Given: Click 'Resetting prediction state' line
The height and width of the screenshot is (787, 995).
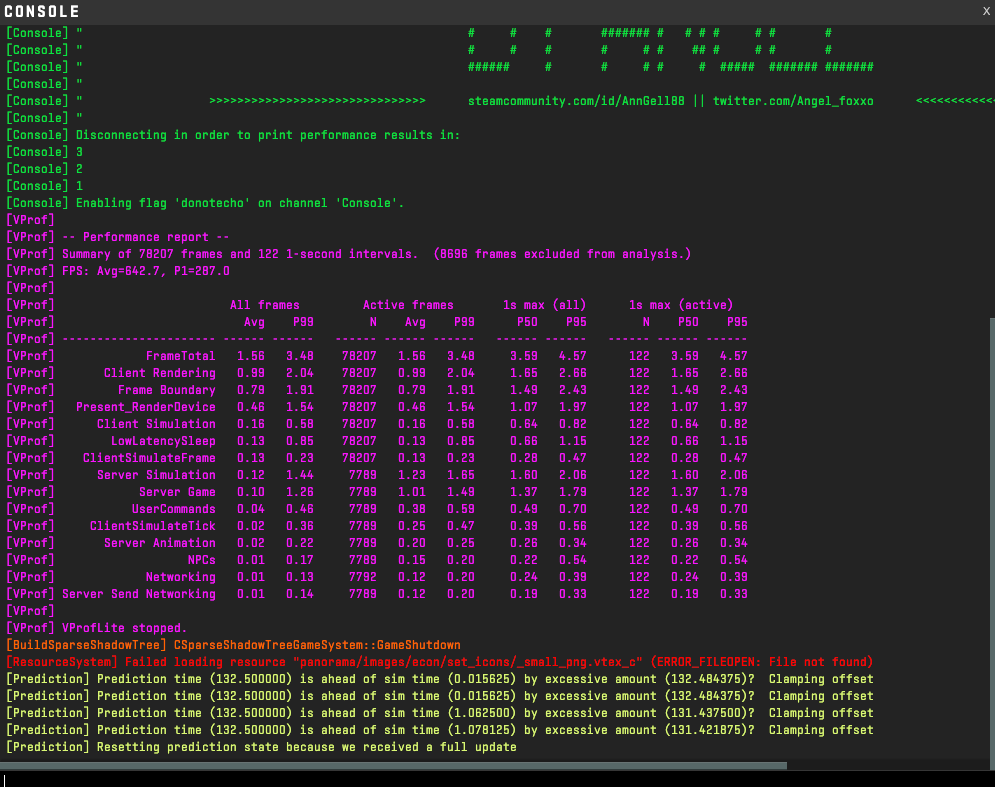Looking at the screenshot, I should (261, 747).
